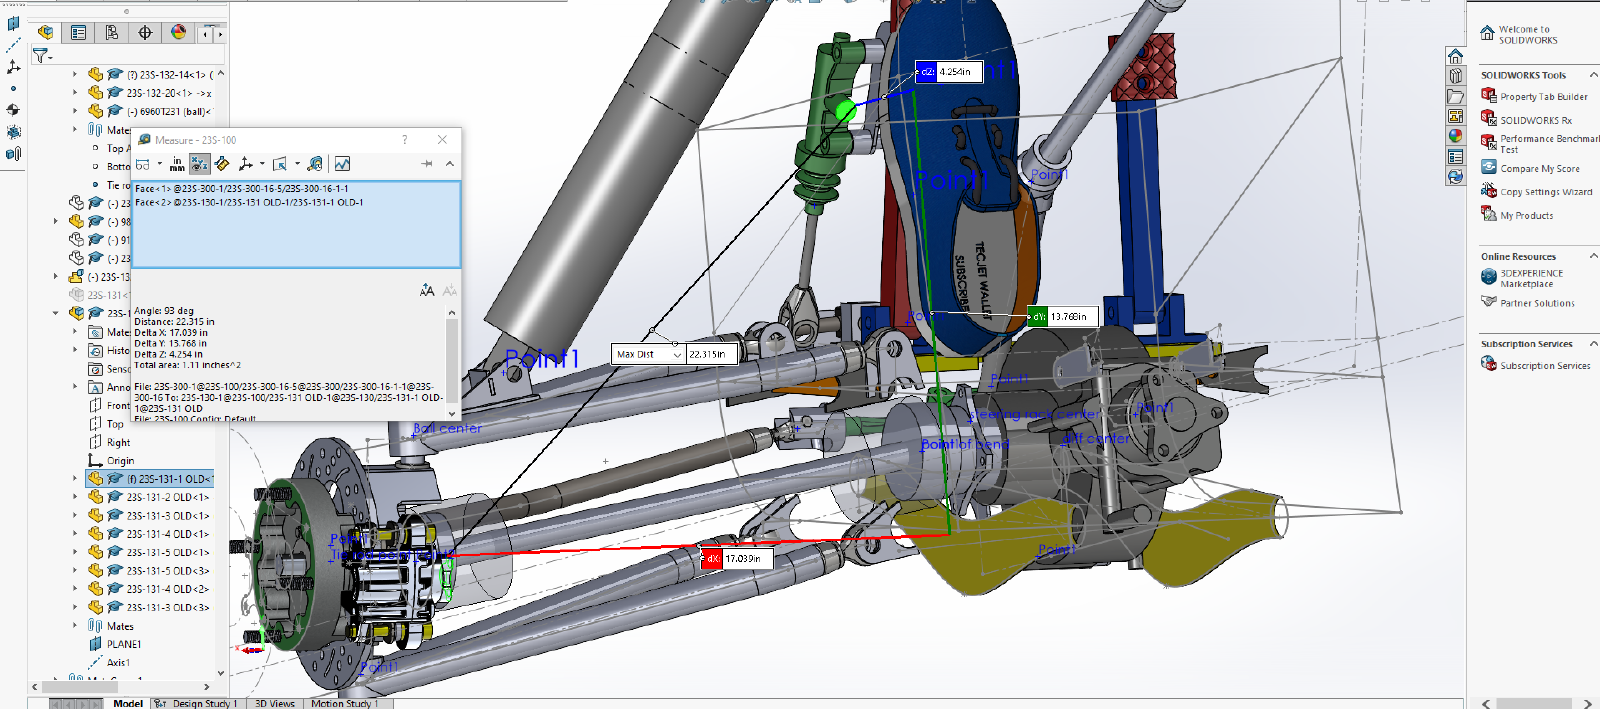Expand the 23S-131-2 OLD<1> tree item

click(x=75, y=497)
